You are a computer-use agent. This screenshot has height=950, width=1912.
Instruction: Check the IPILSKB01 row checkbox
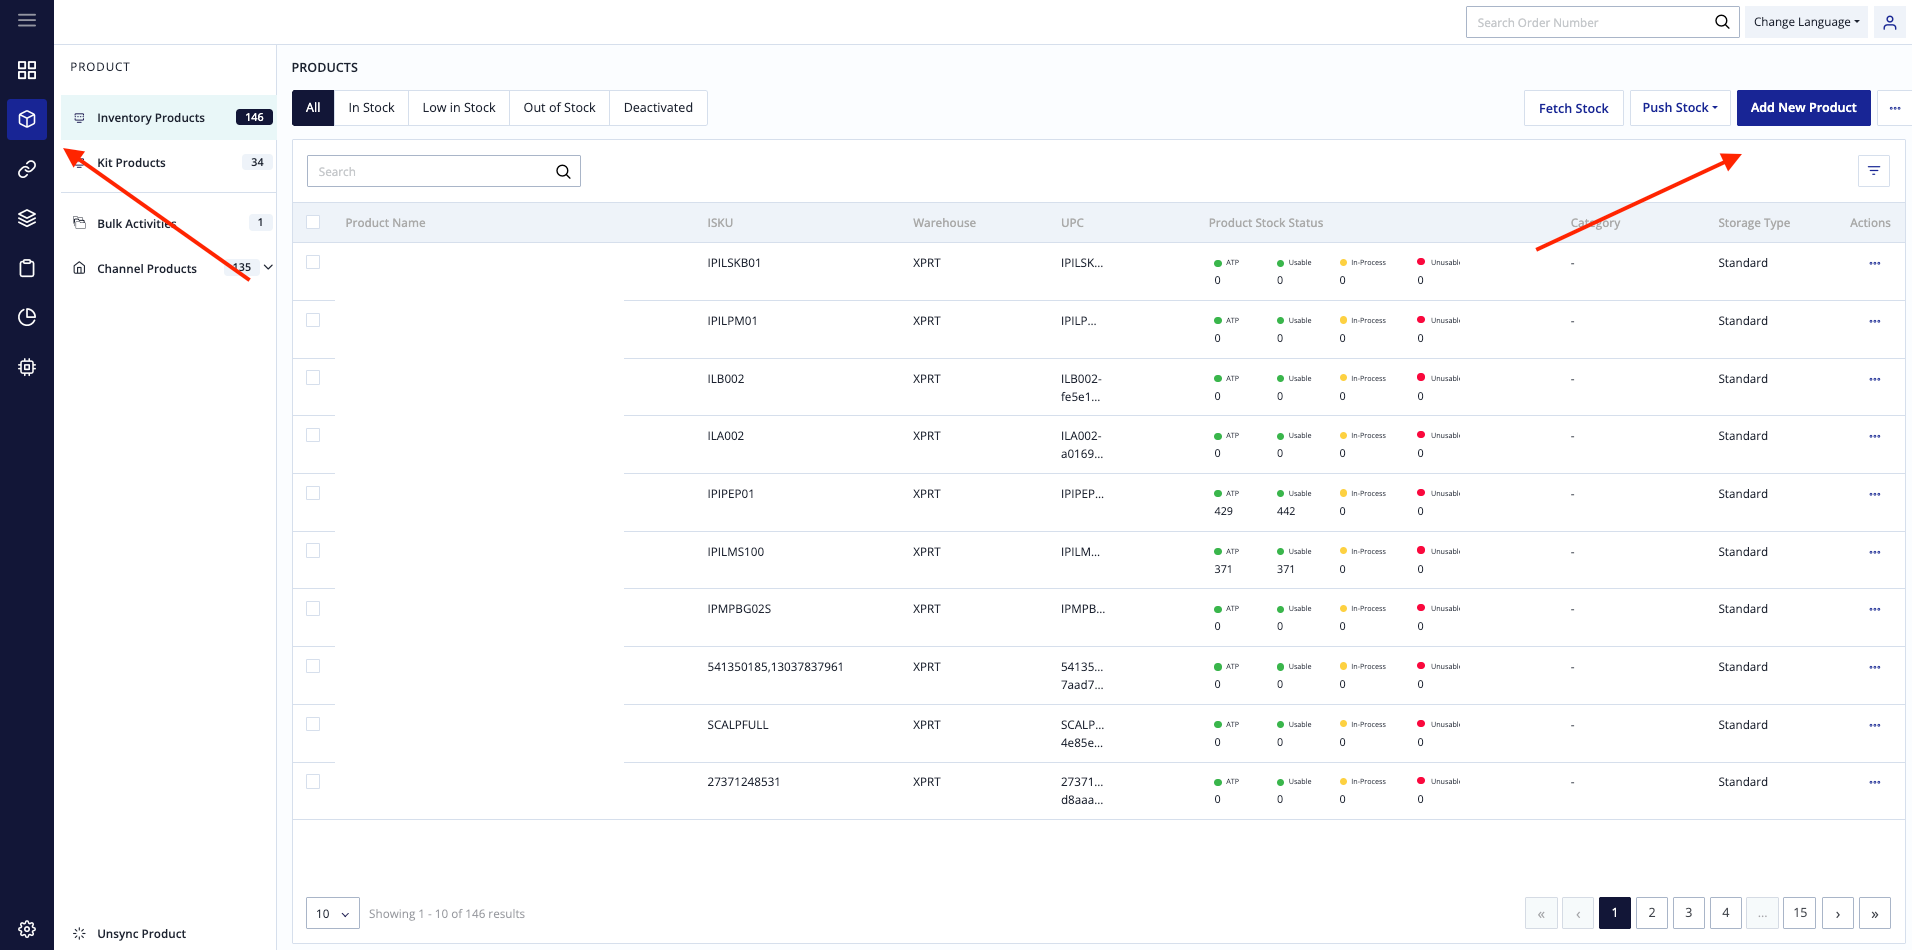(x=313, y=262)
